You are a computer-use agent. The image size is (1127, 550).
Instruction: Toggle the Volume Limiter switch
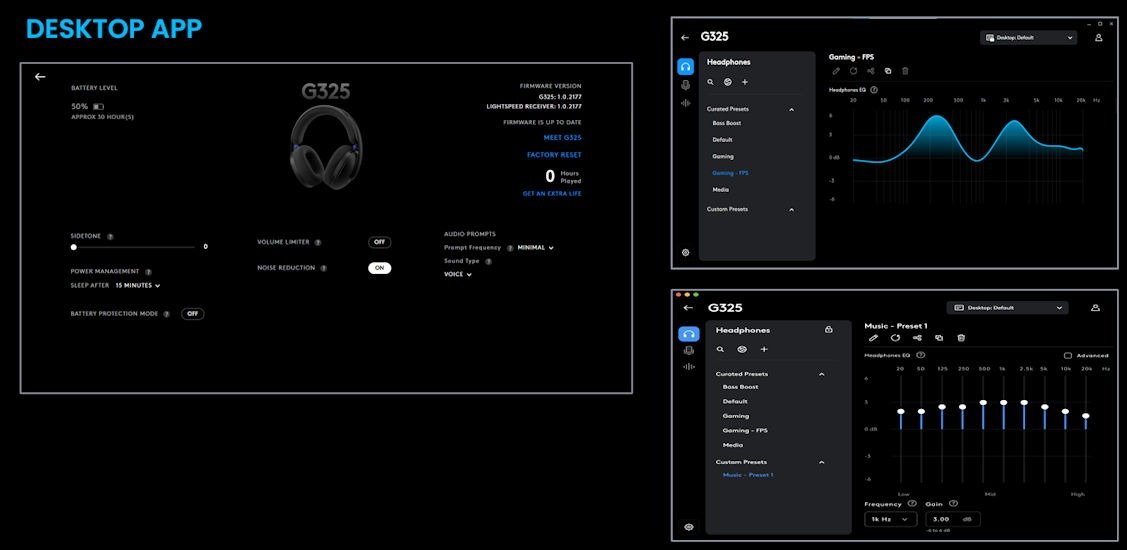379,242
